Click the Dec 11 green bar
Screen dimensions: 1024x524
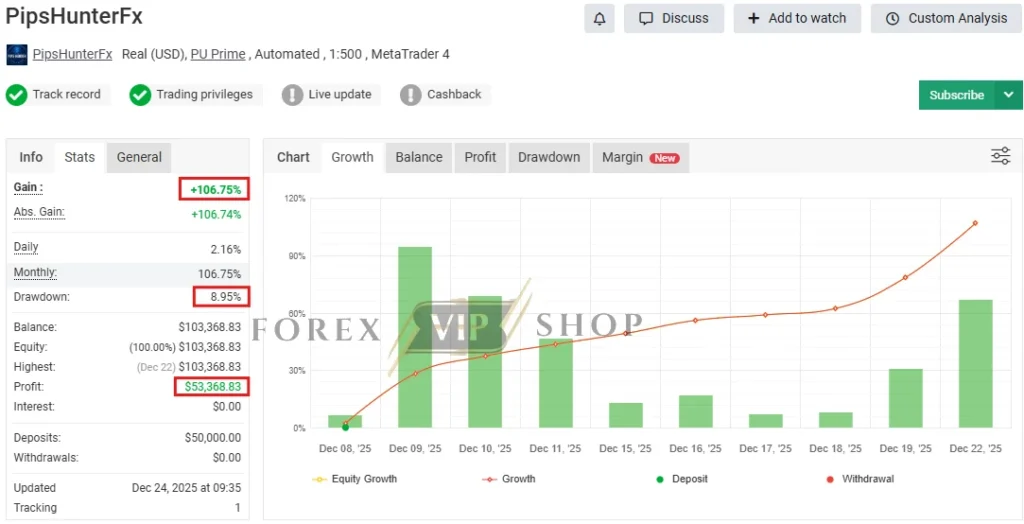click(x=556, y=384)
